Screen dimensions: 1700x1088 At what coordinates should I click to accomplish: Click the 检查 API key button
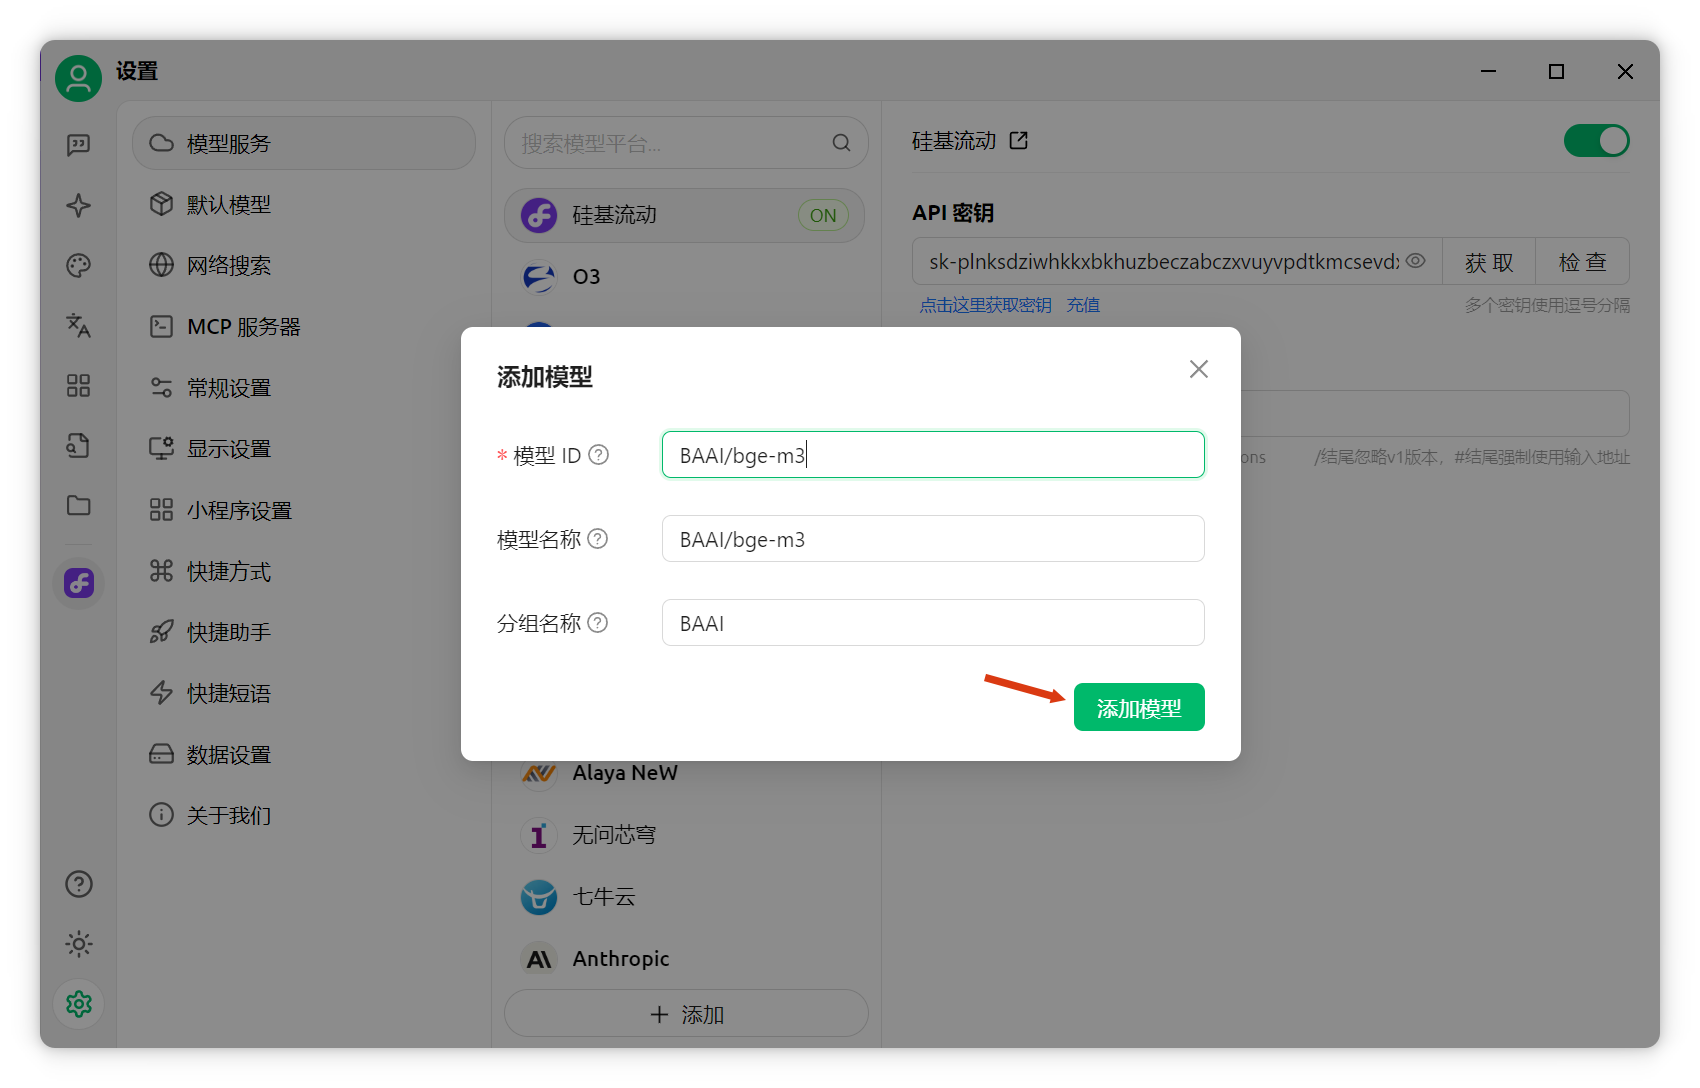(1582, 262)
